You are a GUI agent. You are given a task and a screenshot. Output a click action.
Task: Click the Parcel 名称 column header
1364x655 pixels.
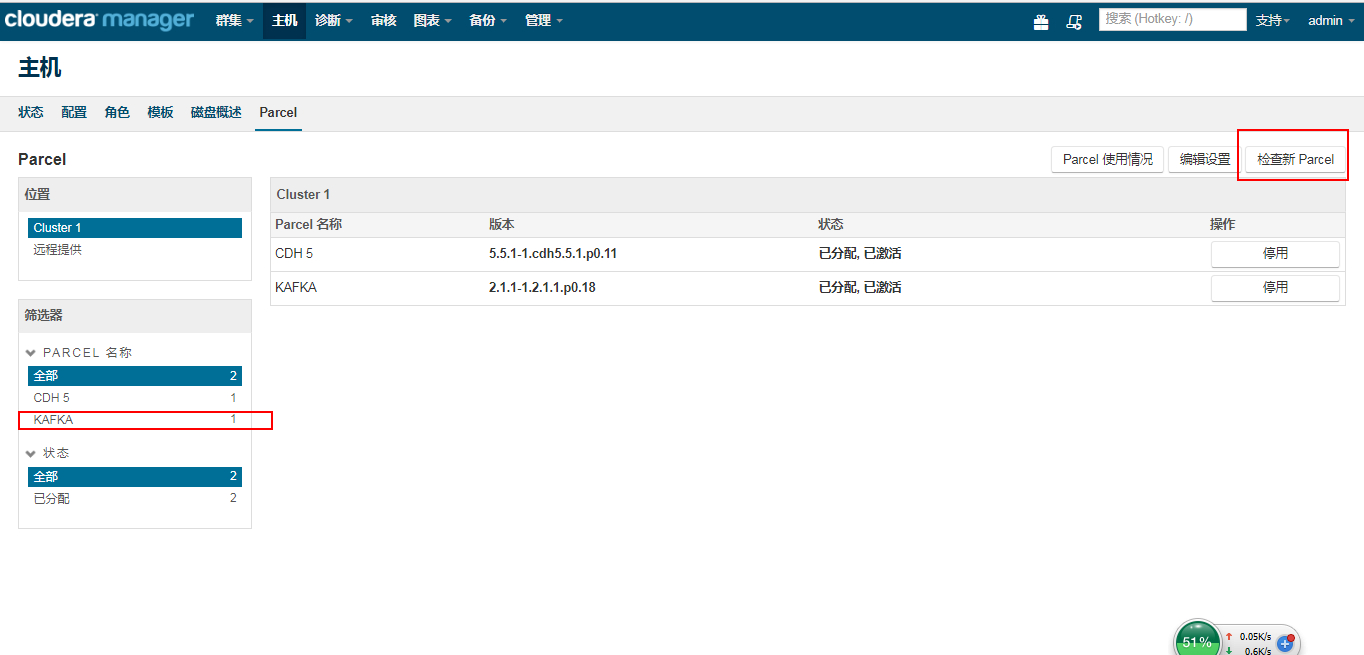308,224
